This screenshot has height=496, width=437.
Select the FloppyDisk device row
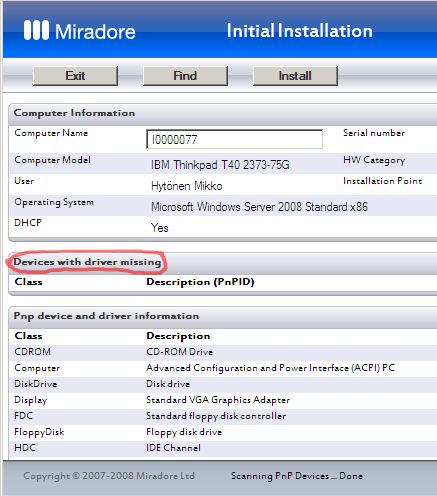tap(223, 432)
